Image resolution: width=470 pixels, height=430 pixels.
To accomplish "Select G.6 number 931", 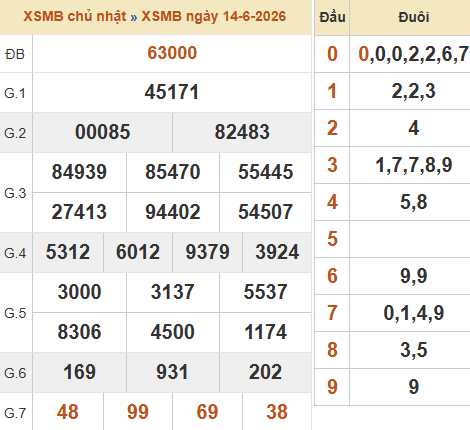I will tap(172, 372).
